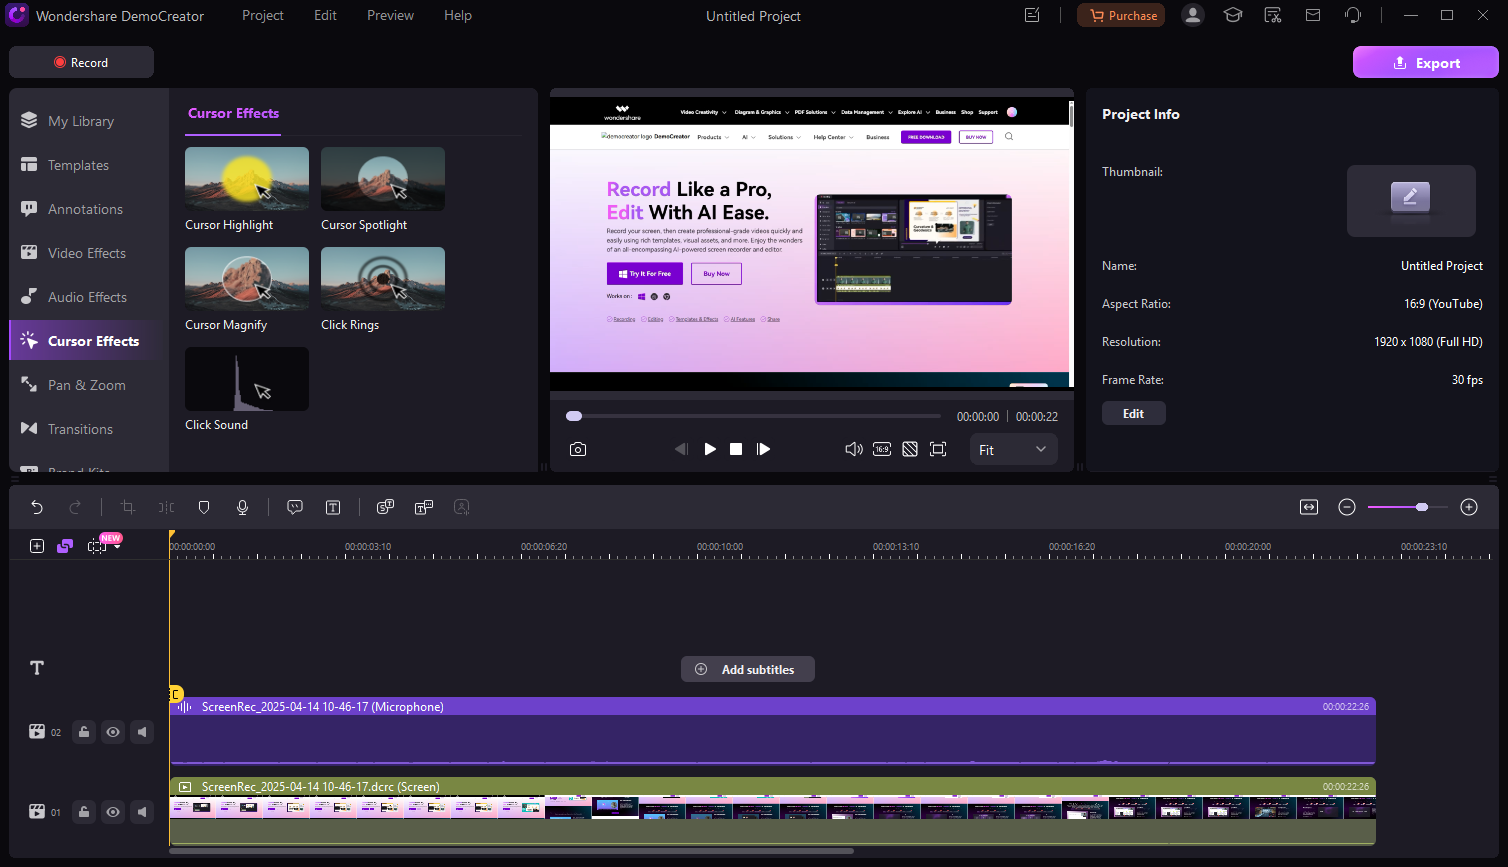
Task: Click the graduation cap tutorial icon
Action: (1233, 15)
